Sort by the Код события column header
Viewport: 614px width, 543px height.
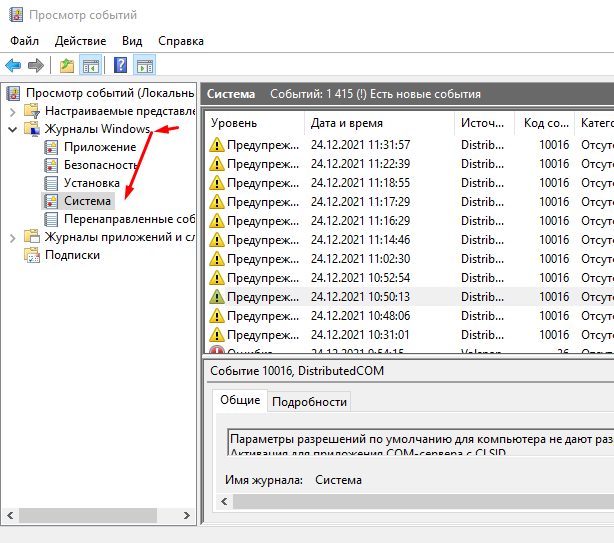544,123
